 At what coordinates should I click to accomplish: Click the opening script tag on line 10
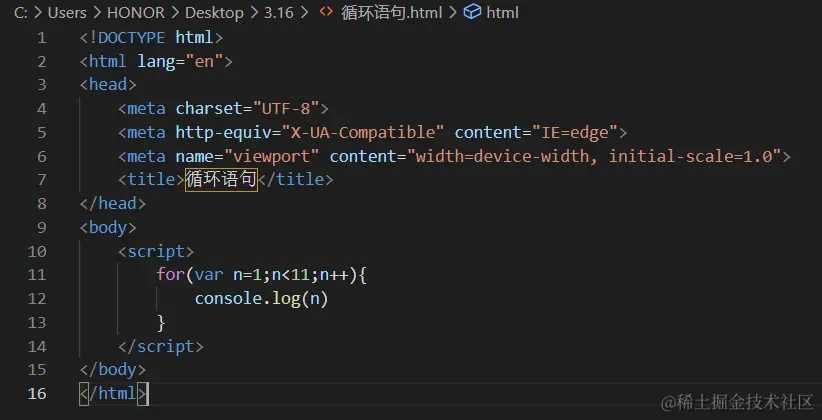pyautogui.click(x=156, y=251)
